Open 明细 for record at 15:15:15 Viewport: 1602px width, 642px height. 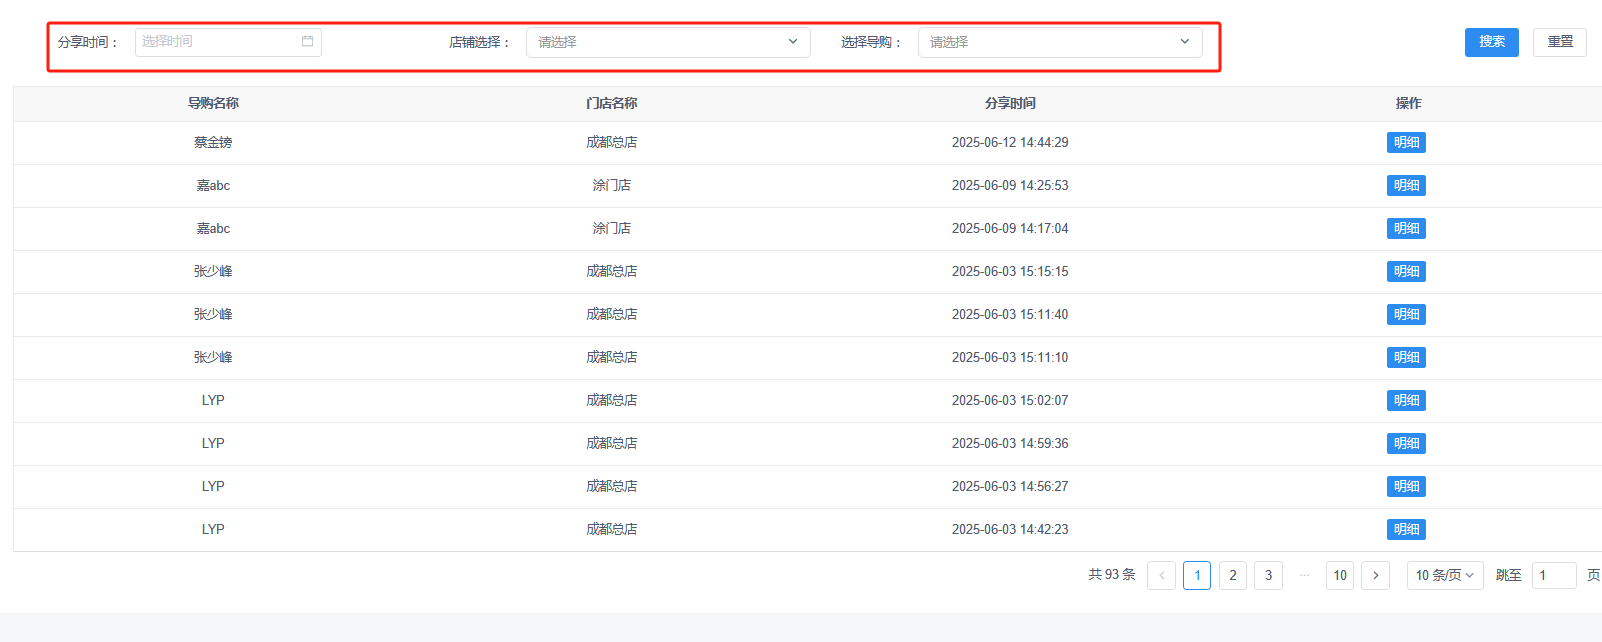tap(1406, 272)
